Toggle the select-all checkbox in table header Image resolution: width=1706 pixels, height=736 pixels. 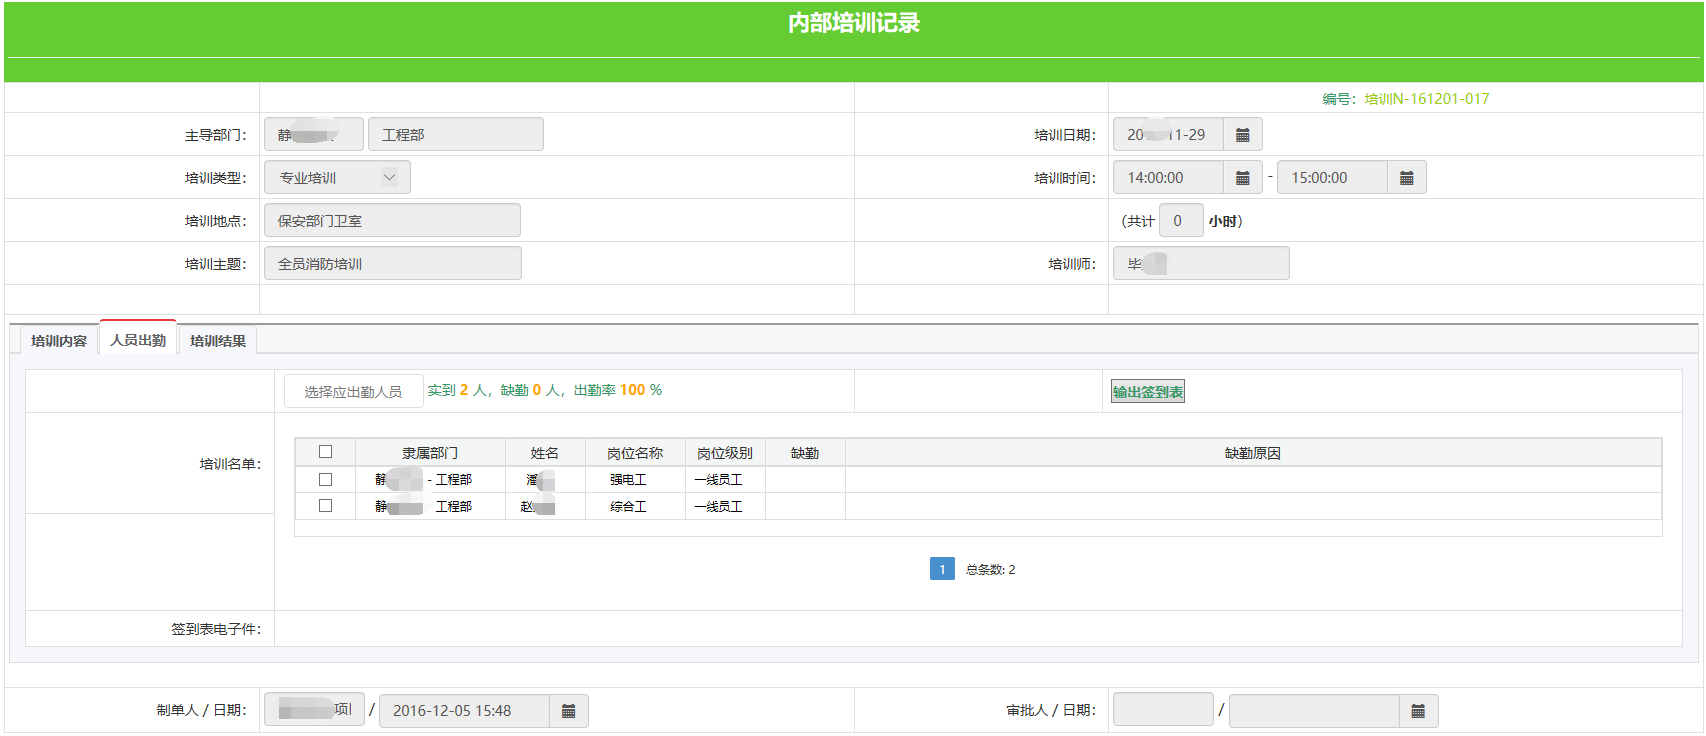pos(325,452)
